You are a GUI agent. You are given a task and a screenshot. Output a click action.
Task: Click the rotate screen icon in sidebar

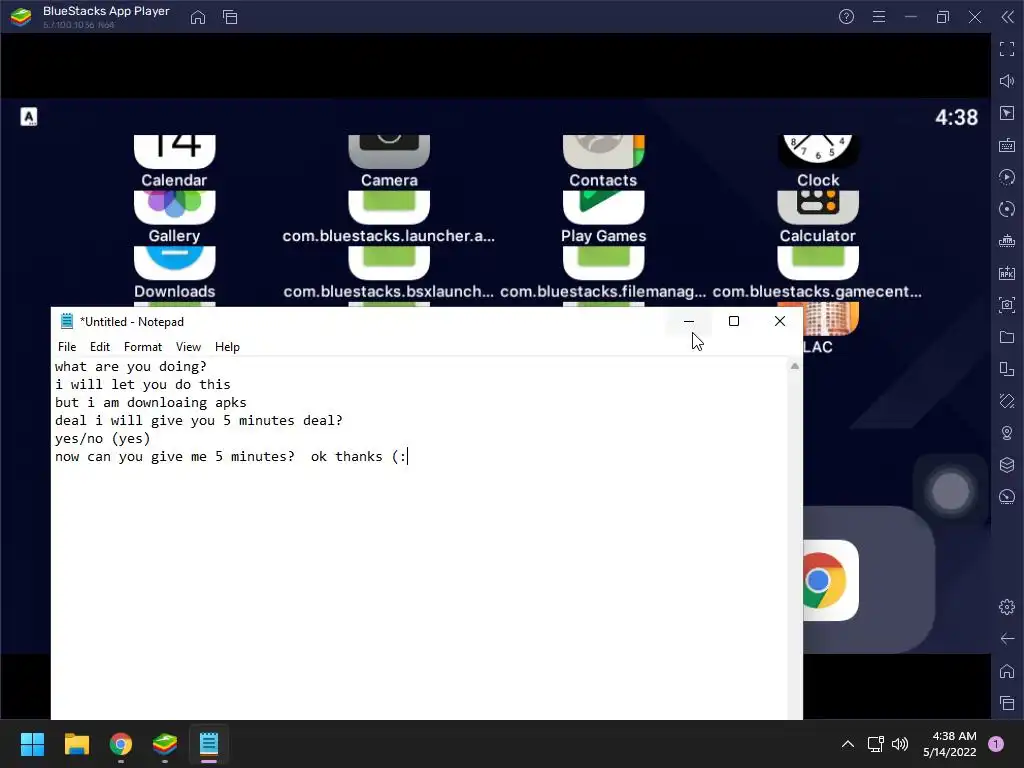point(1006,401)
